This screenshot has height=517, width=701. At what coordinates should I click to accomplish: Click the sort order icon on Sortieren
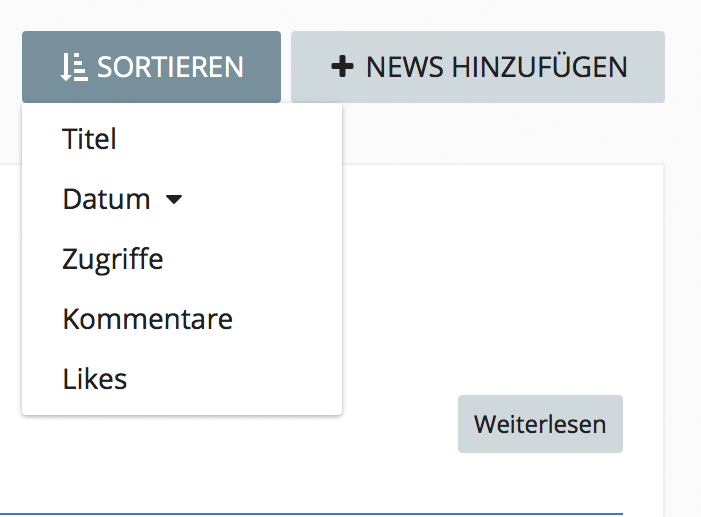coord(73,67)
